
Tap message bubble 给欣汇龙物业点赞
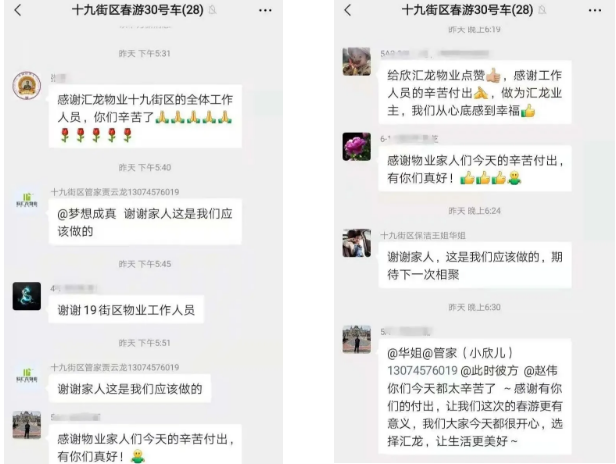pyautogui.click(x=475, y=93)
